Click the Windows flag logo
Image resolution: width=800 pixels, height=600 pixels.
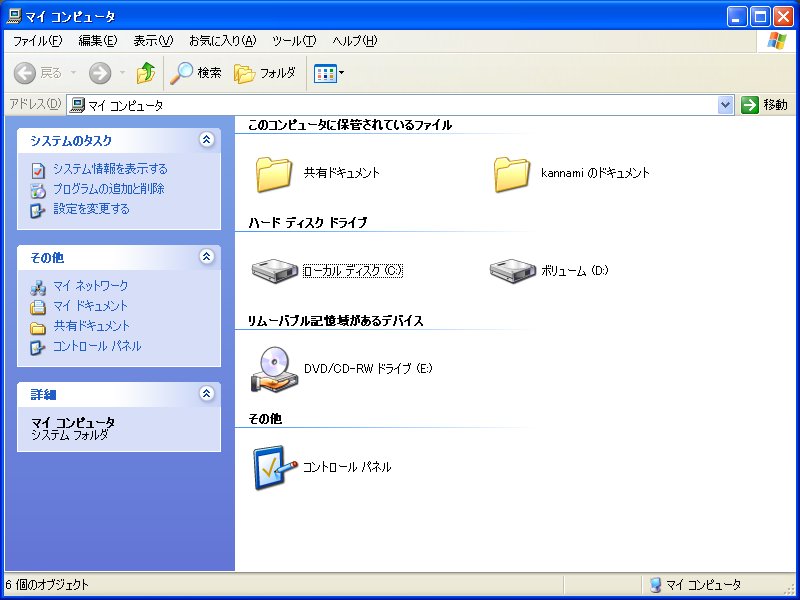click(x=776, y=41)
